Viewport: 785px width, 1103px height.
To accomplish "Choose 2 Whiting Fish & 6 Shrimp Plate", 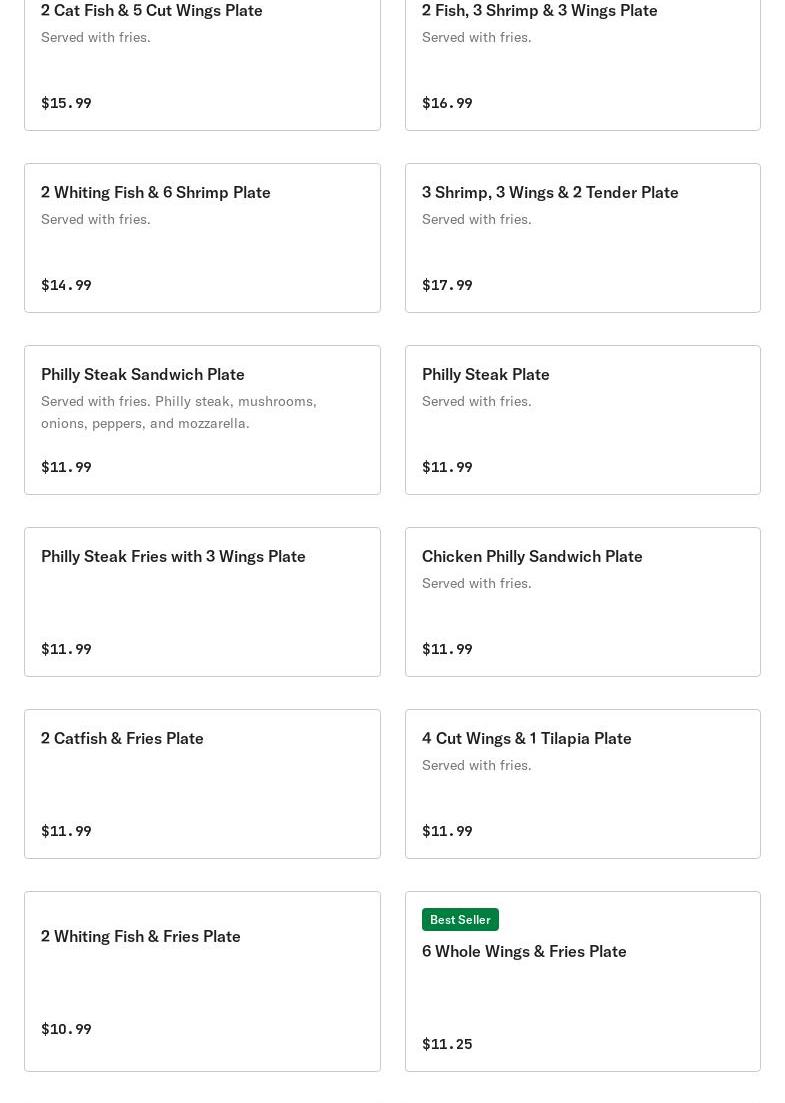I will tap(156, 192).
